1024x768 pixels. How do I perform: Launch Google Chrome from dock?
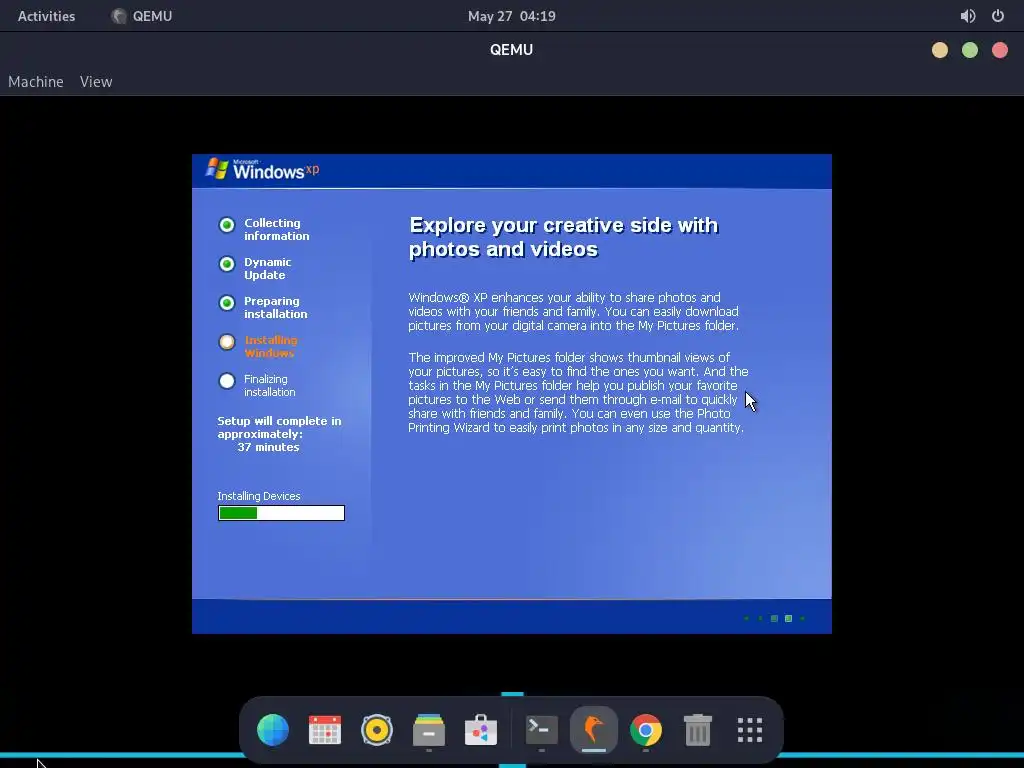[x=646, y=729]
